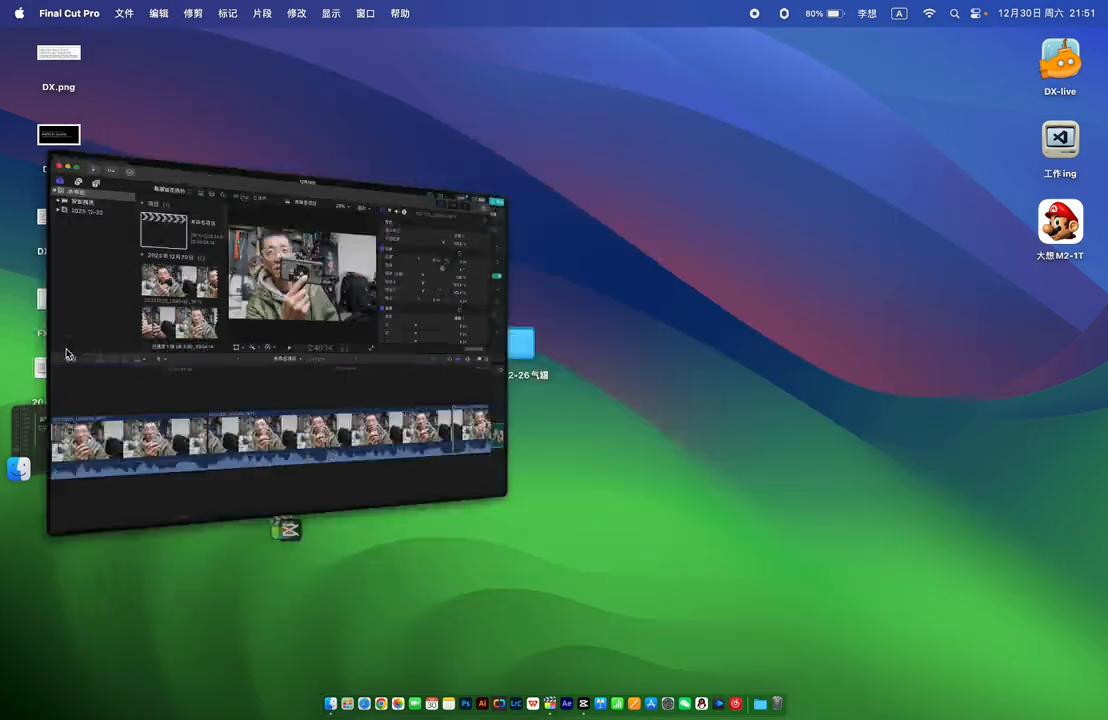Open the 文件 menu in menu bar
The image size is (1108, 720).
pyautogui.click(x=124, y=13)
